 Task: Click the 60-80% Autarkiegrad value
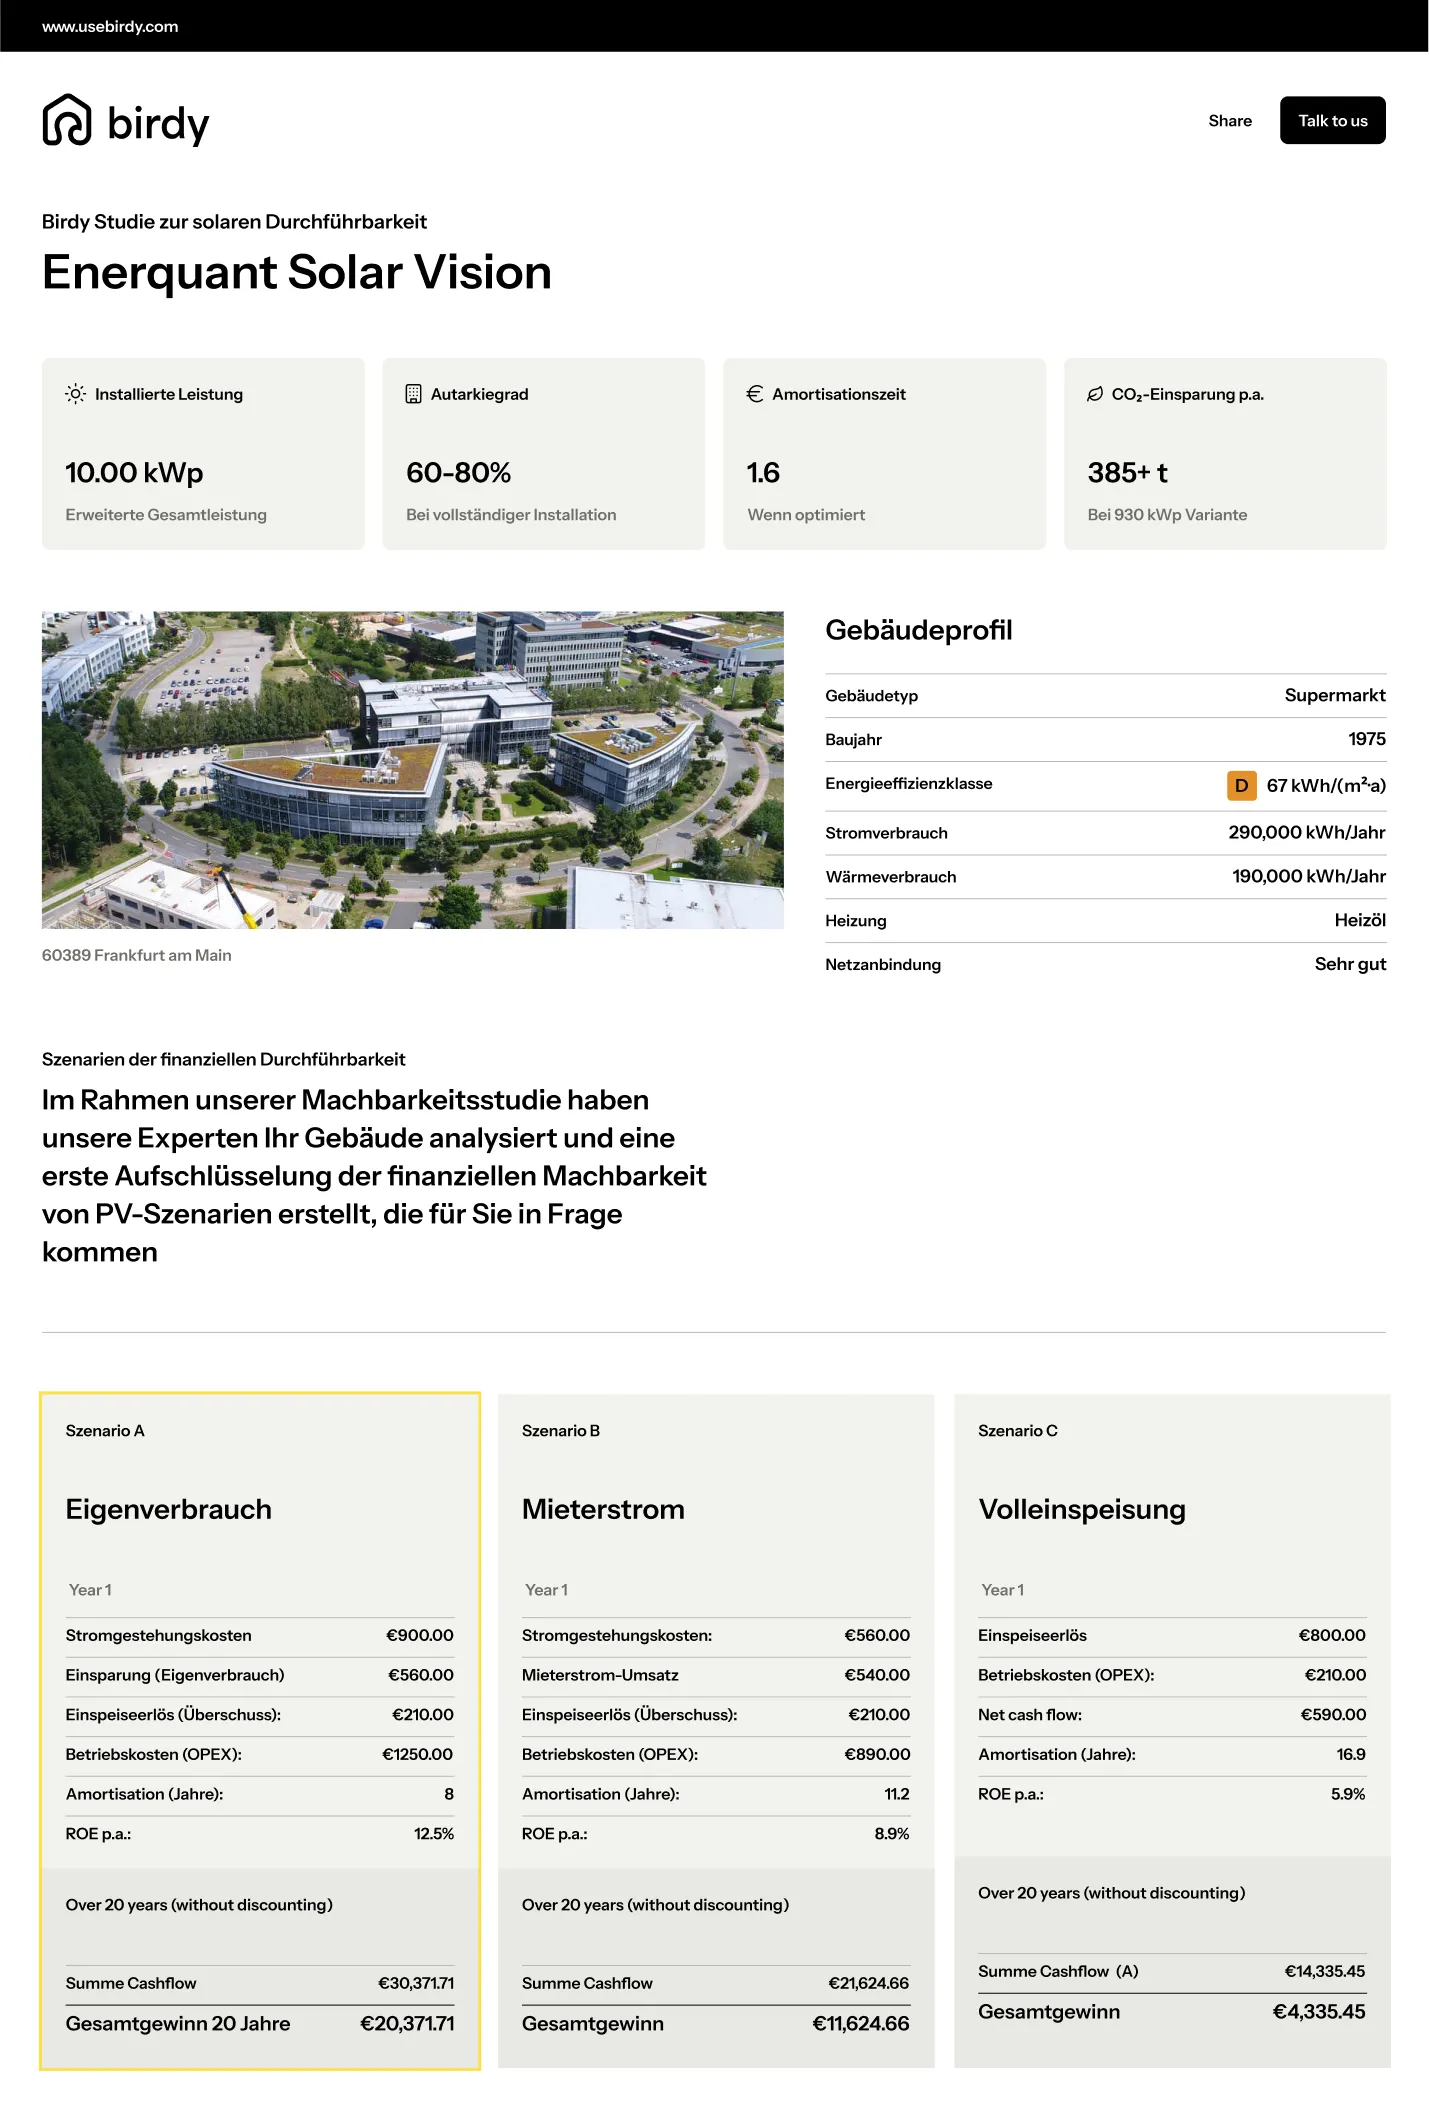[458, 472]
